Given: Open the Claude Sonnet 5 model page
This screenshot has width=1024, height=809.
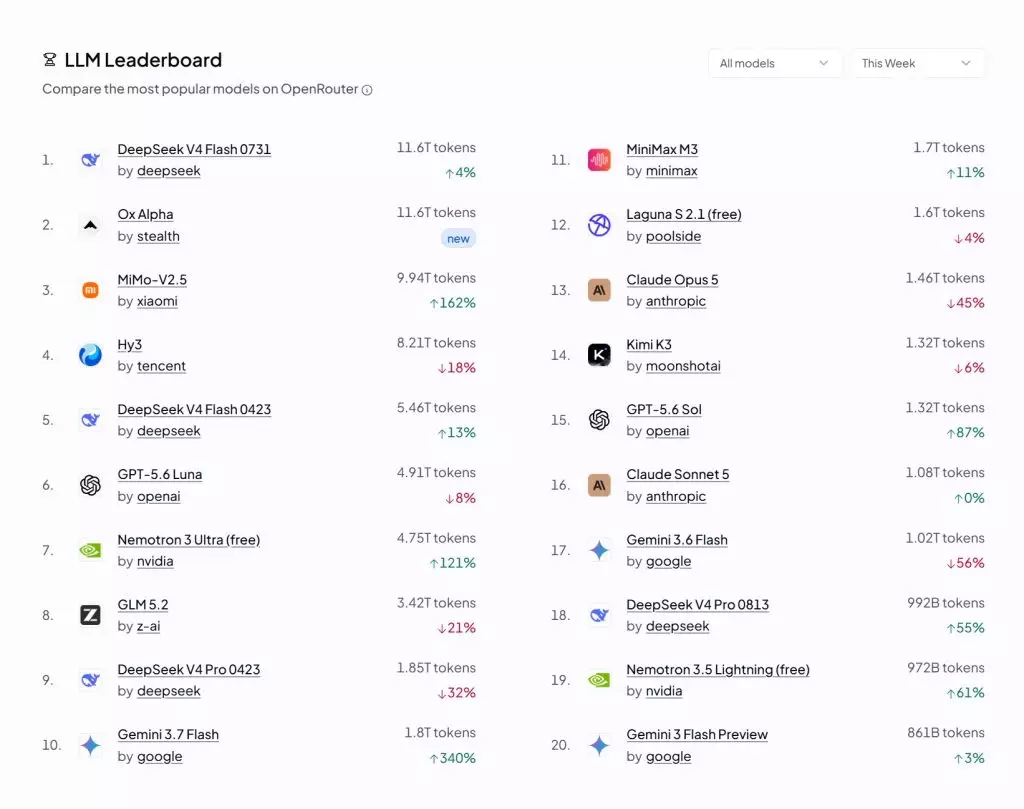Looking at the screenshot, I should coord(677,475).
